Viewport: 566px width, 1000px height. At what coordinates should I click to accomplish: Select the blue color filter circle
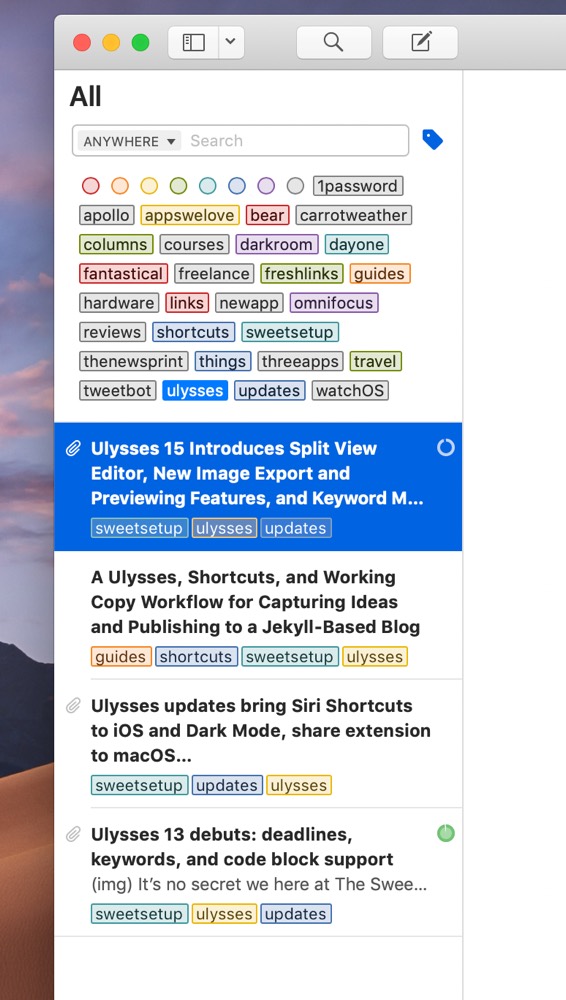(x=237, y=186)
